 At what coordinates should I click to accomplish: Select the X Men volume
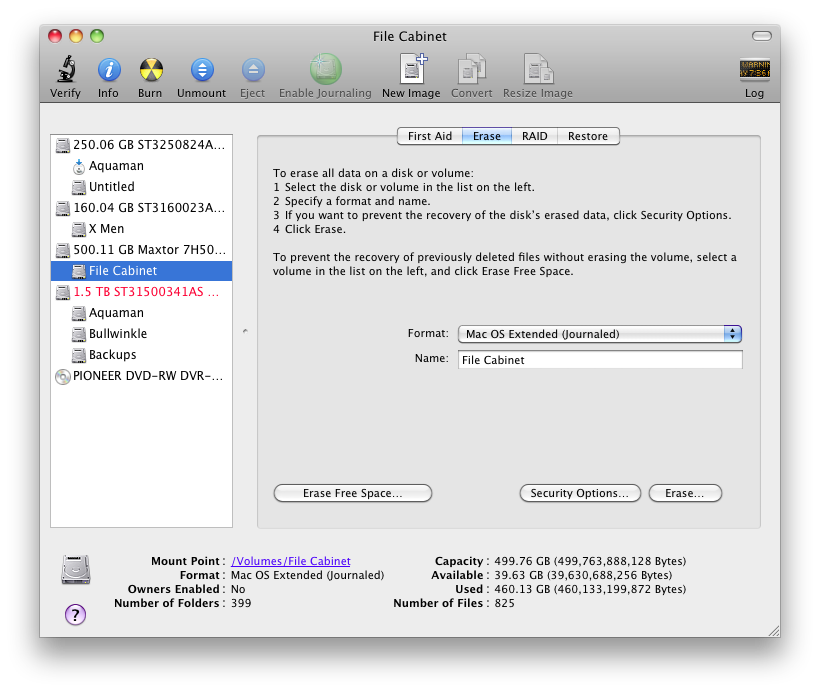point(141,229)
